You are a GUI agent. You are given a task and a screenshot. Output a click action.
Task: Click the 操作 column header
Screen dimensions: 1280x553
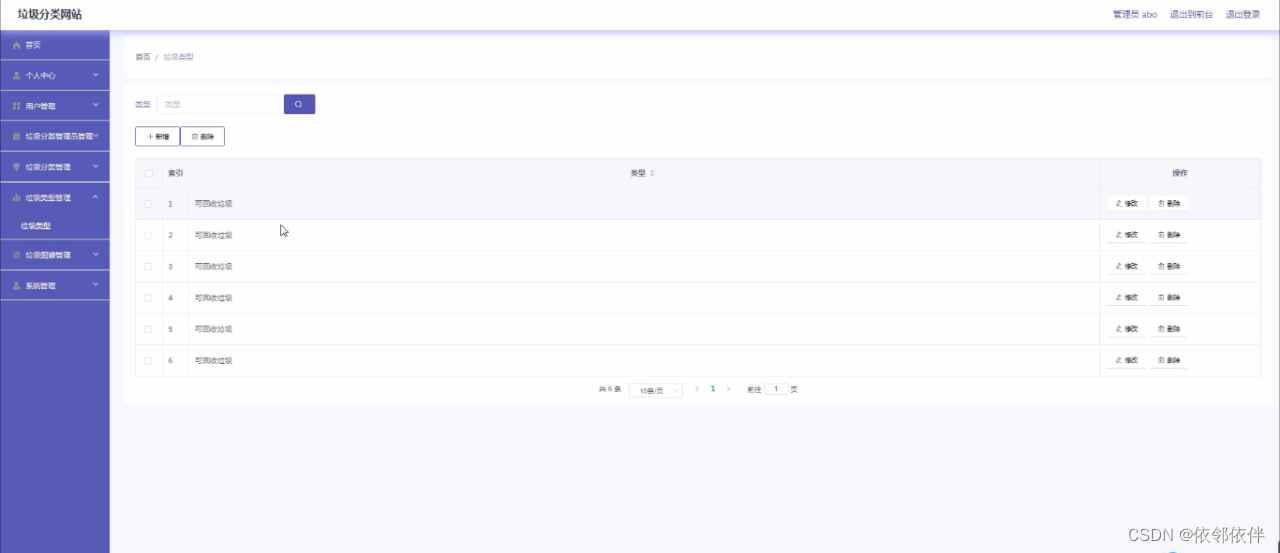click(x=1180, y=173)
